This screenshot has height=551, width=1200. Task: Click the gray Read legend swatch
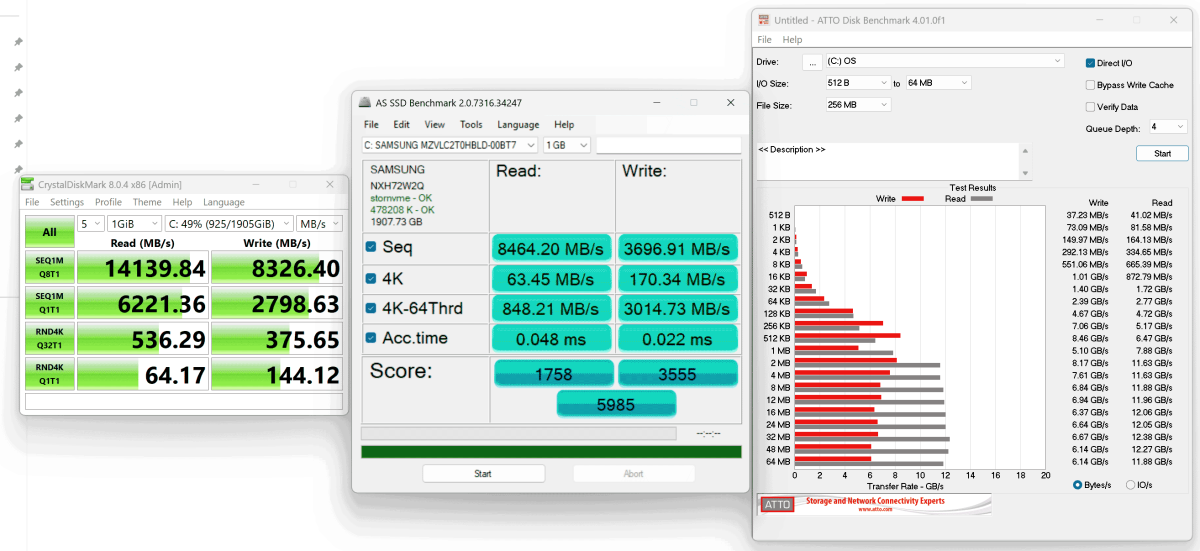click(x=981, y=199)
